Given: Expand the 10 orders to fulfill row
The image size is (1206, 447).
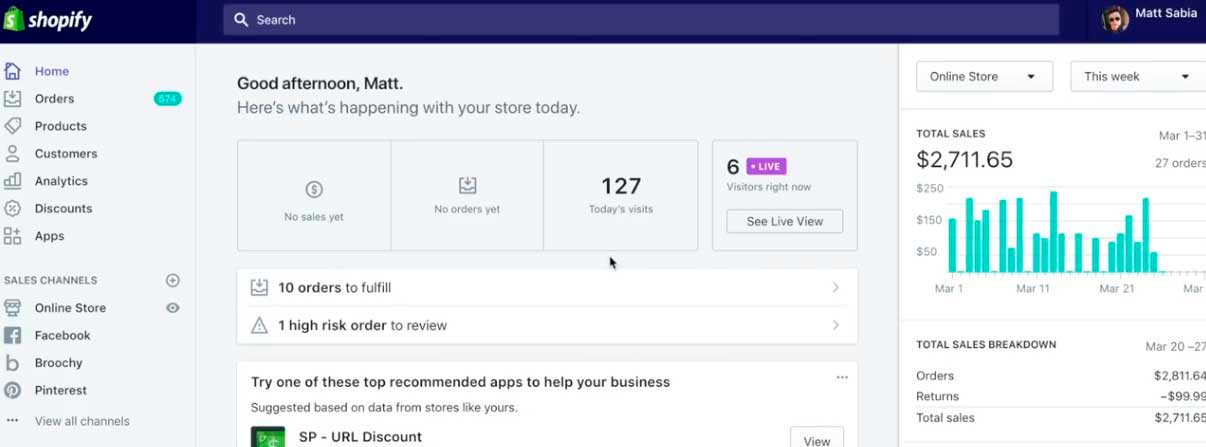Looking at the screenshot, I should tap(547, 288).
